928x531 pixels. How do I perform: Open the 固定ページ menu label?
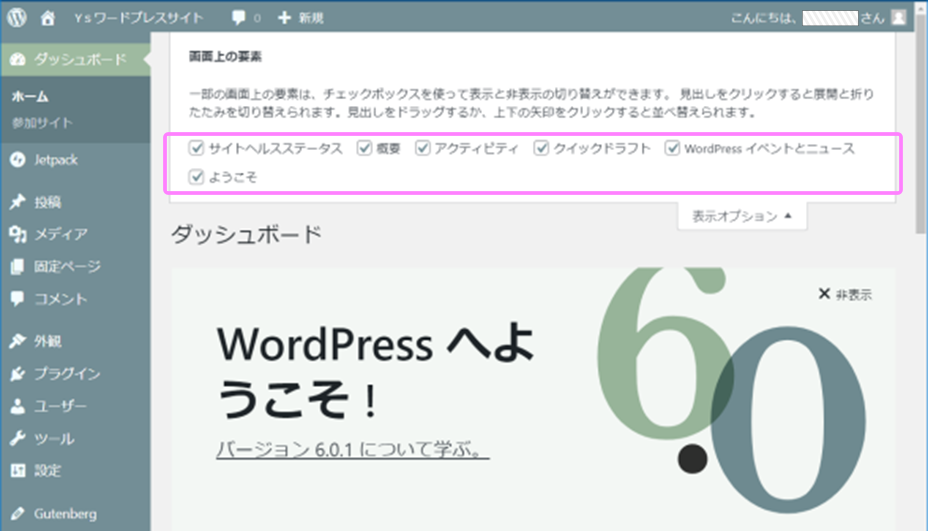[67, 267]
